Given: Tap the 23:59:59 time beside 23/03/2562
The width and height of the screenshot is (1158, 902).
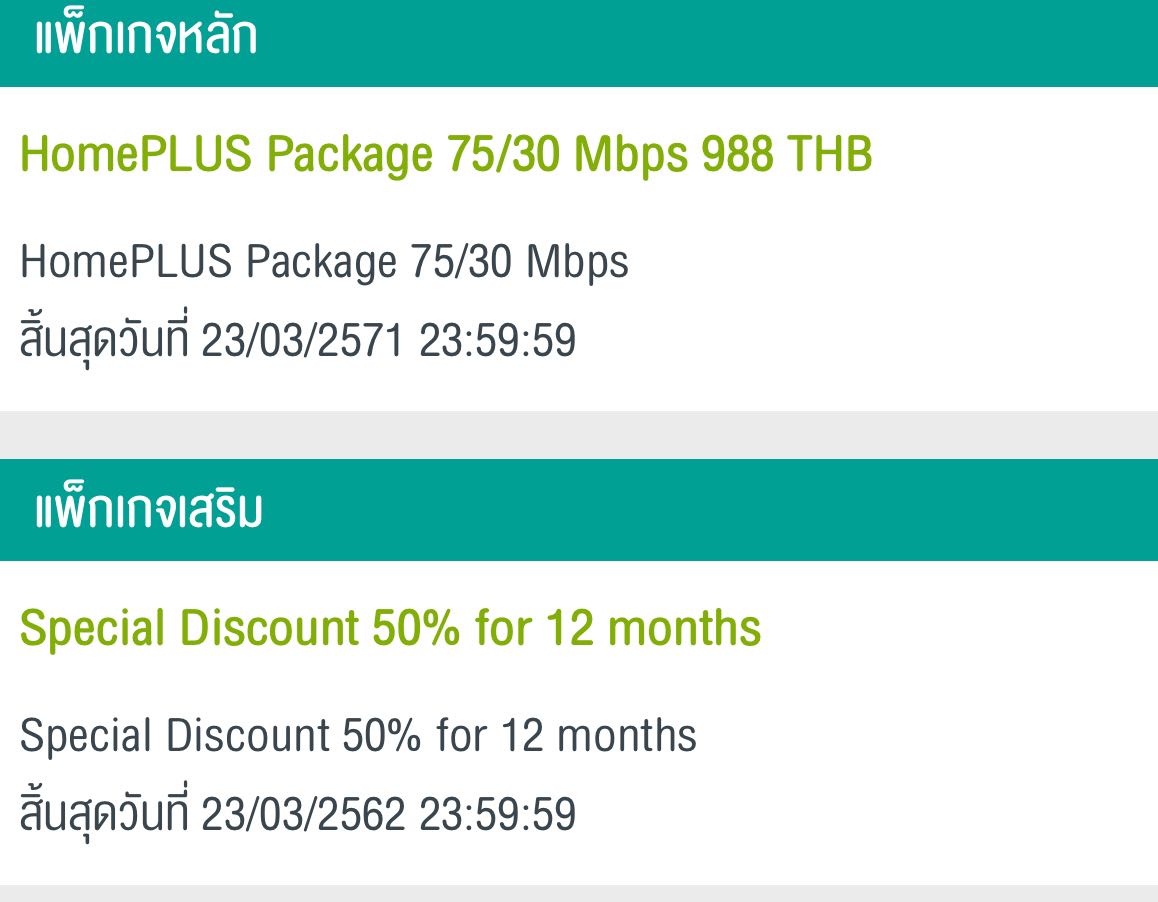Looking at the screenshot, I should coord(497,815).
